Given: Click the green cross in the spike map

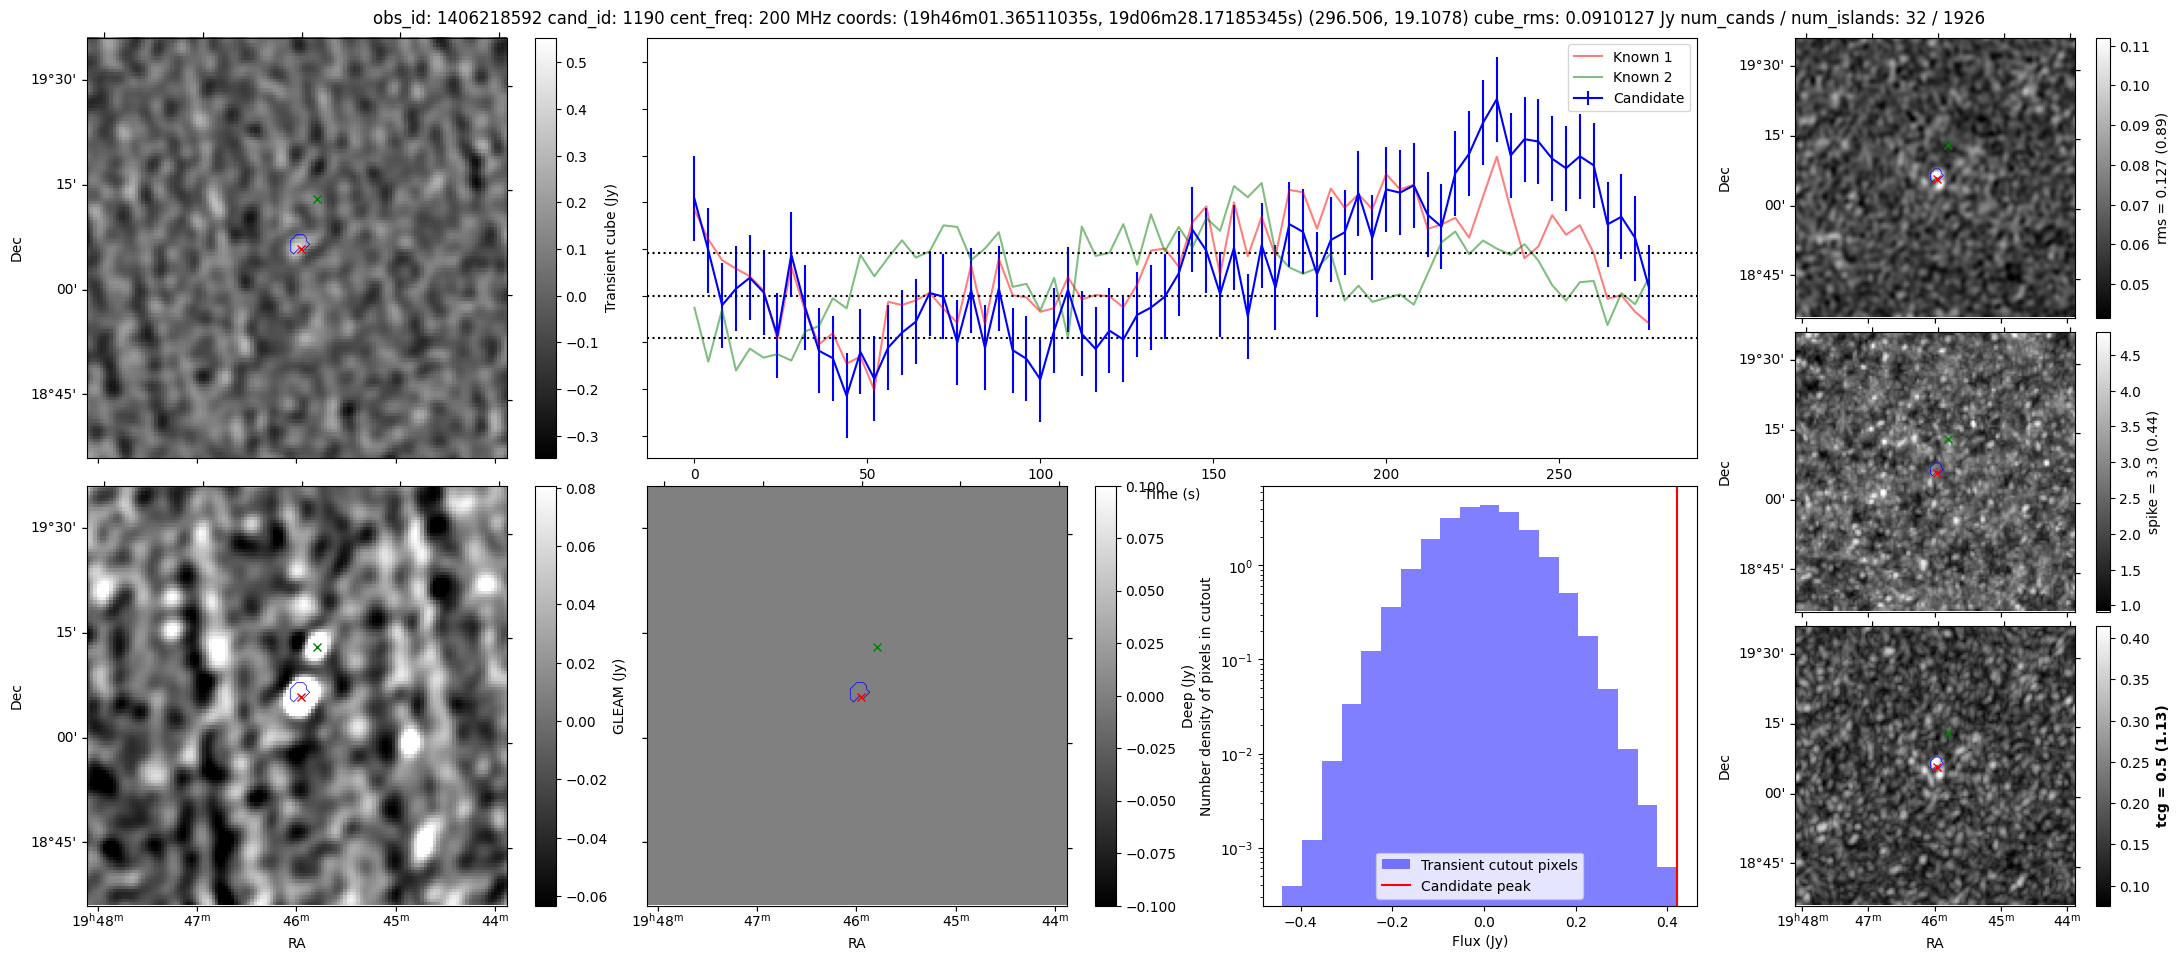Looking at the screenshot, I should click(x=1948, y=439).
